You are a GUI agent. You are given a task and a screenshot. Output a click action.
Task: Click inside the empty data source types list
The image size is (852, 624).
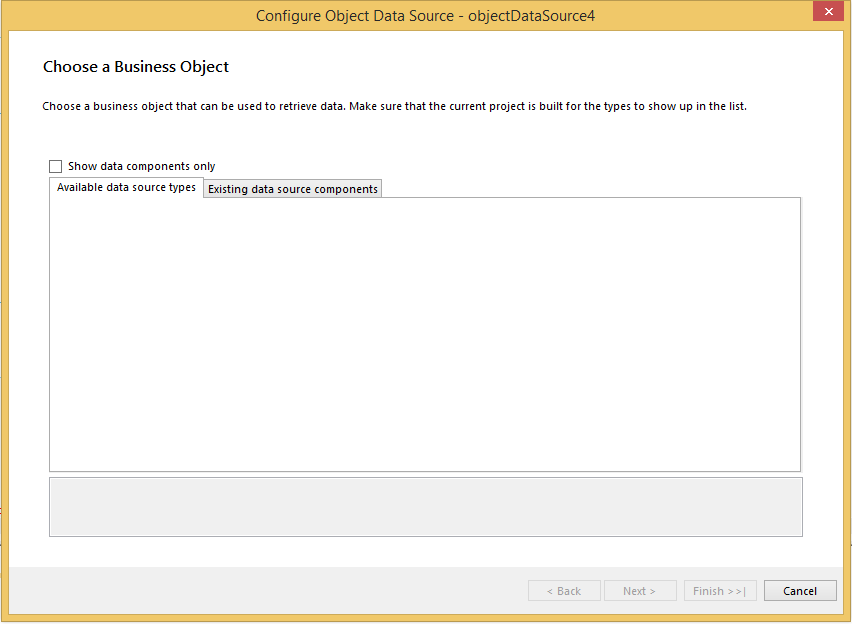425,334
